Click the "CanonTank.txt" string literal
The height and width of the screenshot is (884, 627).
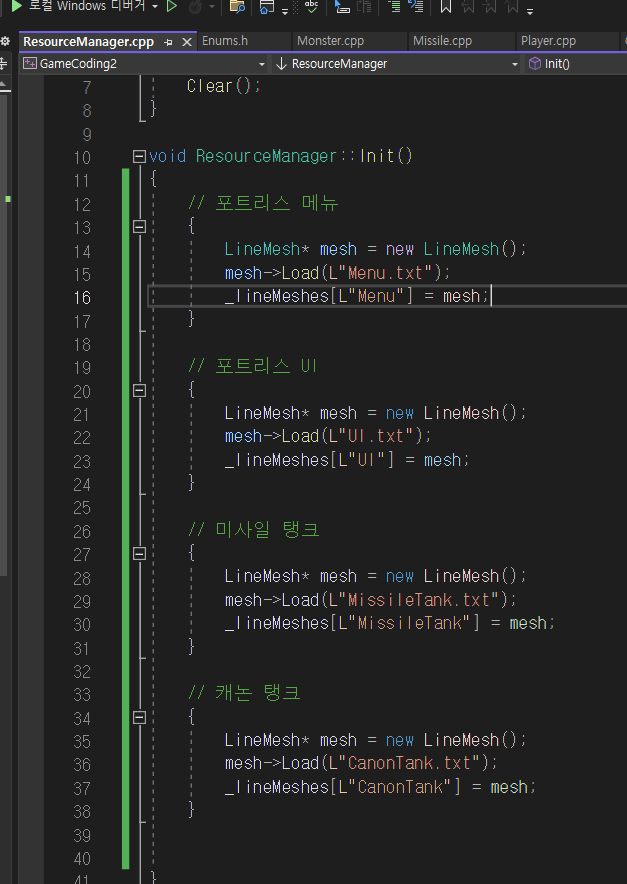pos(409,763)
